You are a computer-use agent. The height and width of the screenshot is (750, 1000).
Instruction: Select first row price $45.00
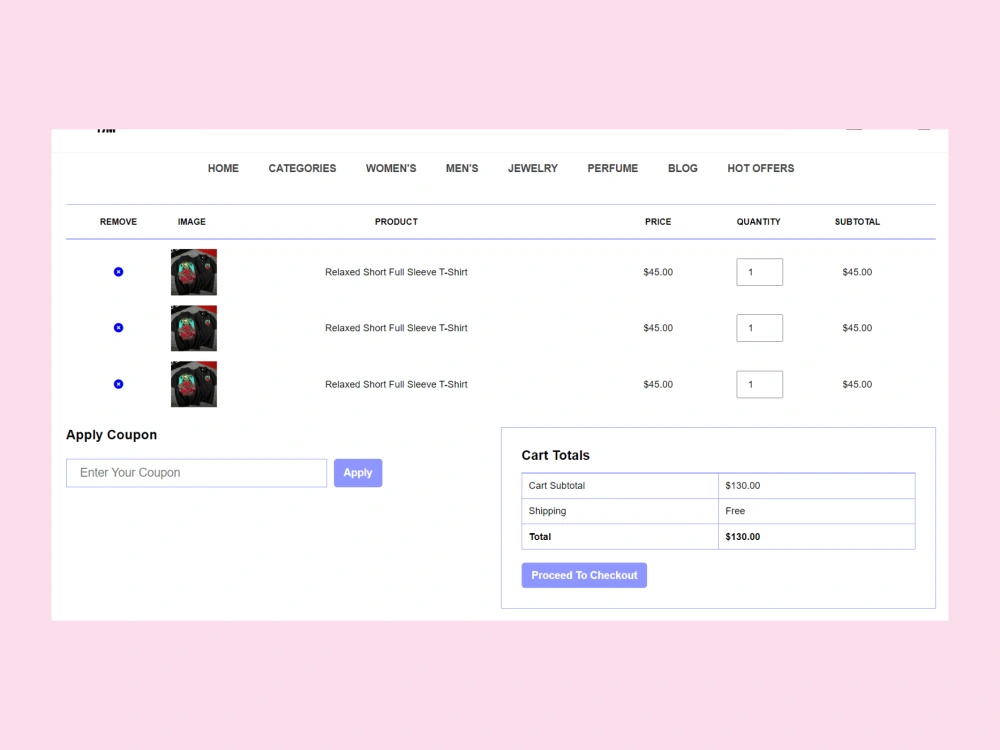[658, 272]
